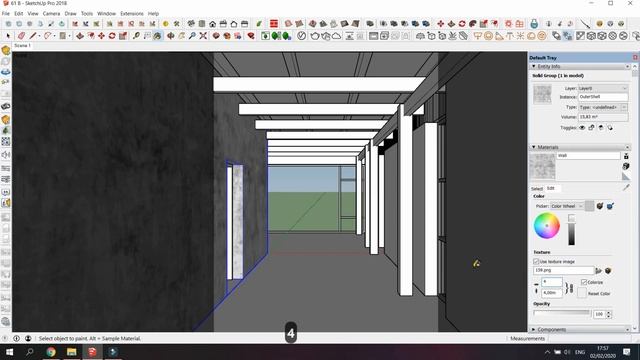640x360 pixels.
Task: Open the Extensions menu
Action: 132,13
